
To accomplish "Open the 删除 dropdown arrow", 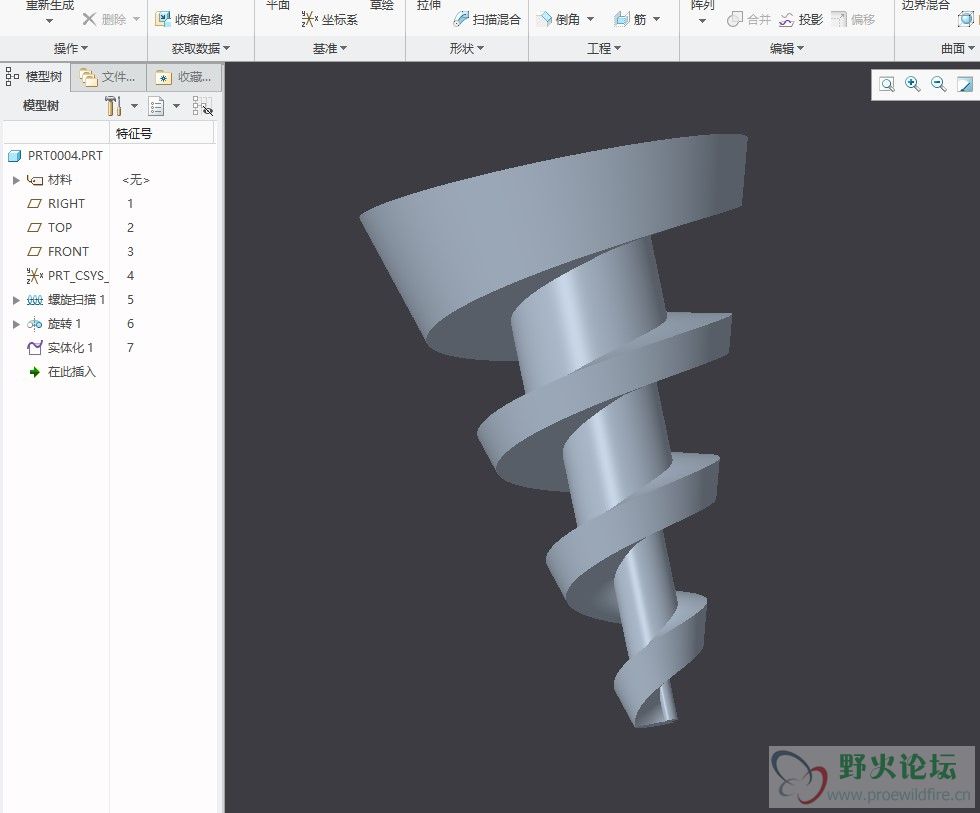I will pos(136,19).
